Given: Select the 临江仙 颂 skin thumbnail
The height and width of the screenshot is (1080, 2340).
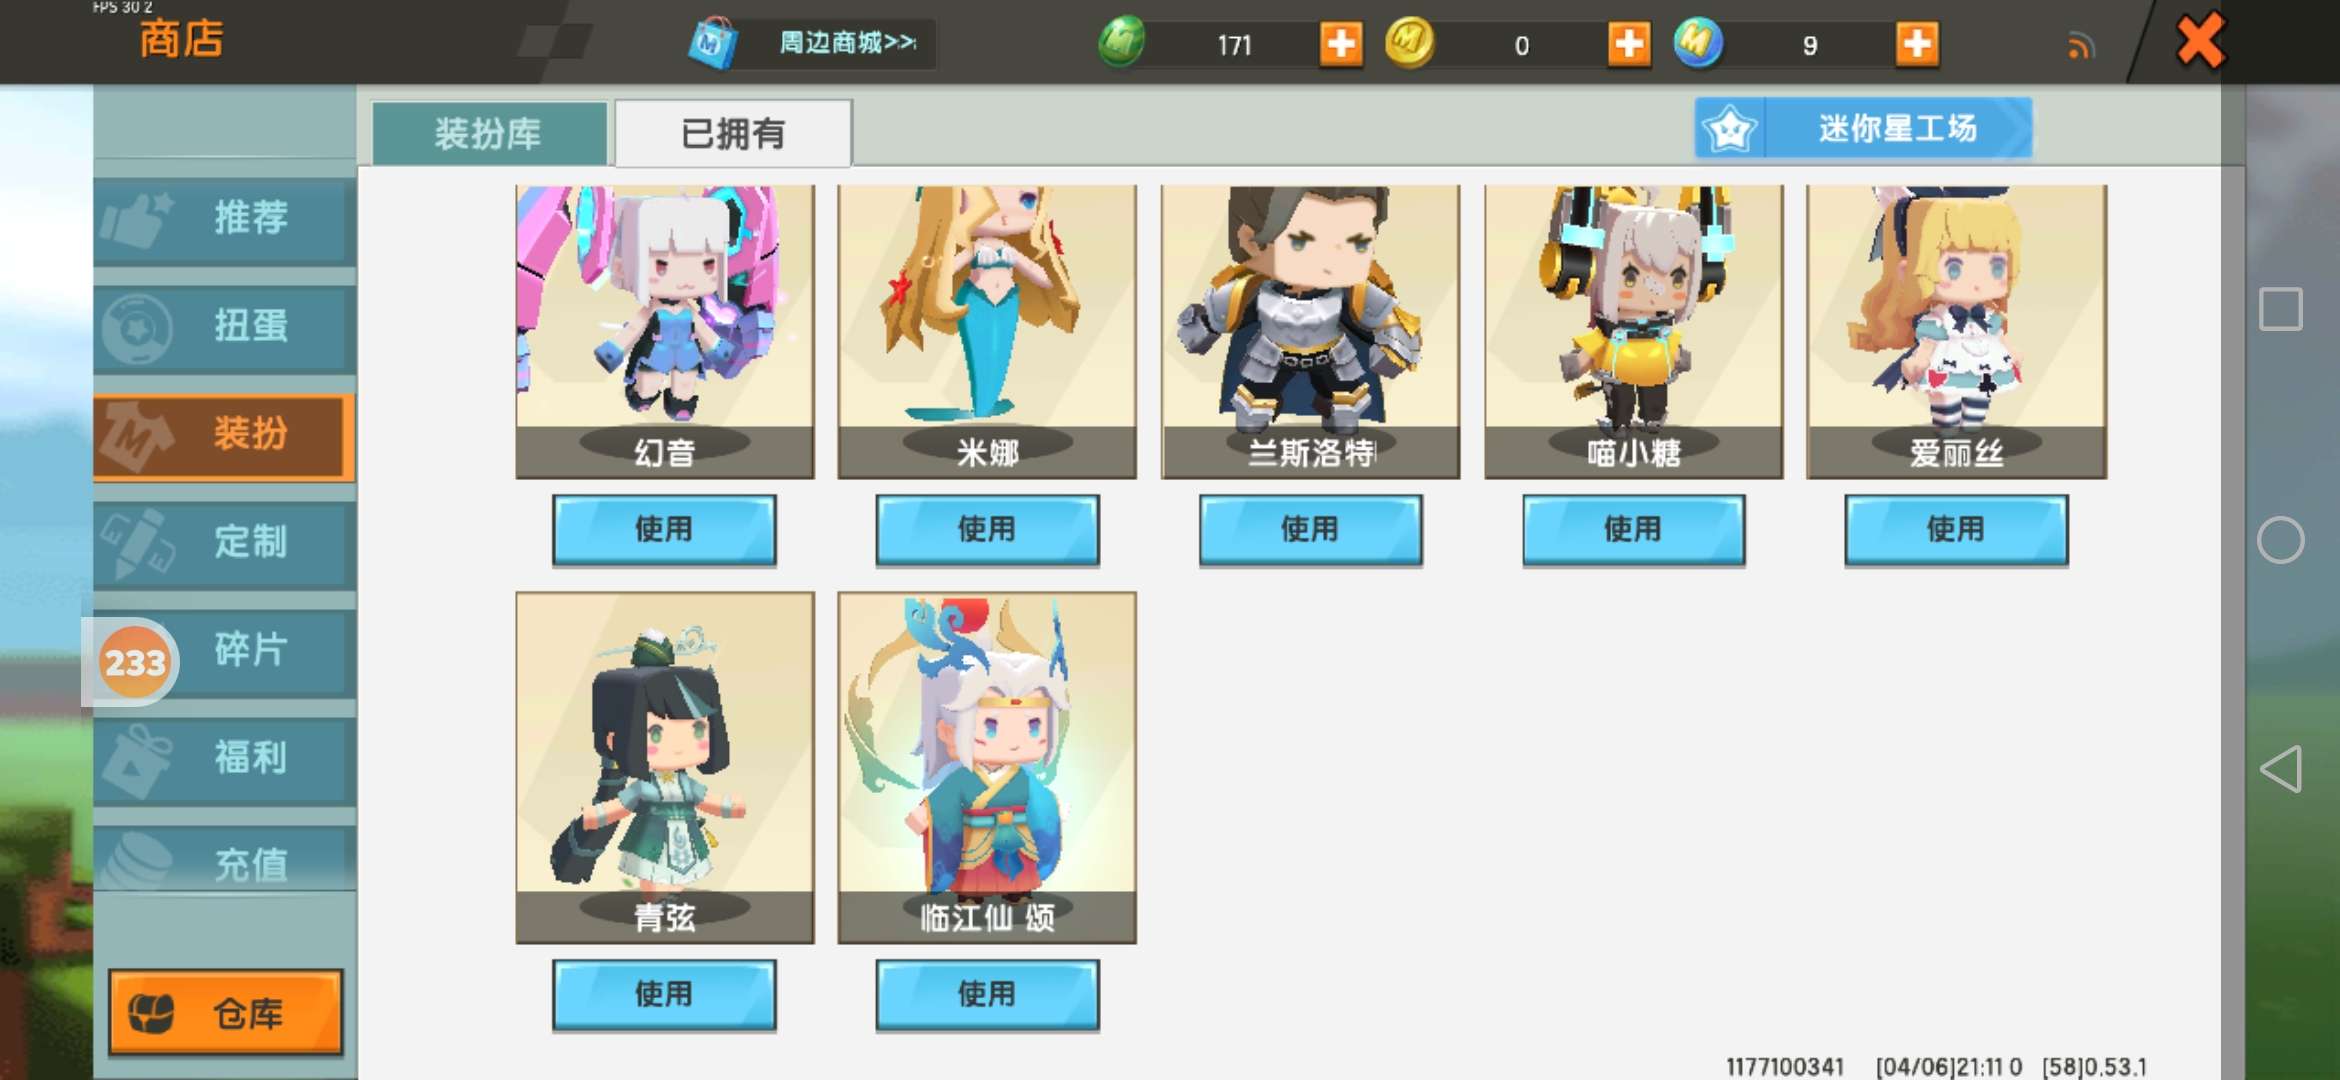Looking at the screenshot, I should 987,767.
